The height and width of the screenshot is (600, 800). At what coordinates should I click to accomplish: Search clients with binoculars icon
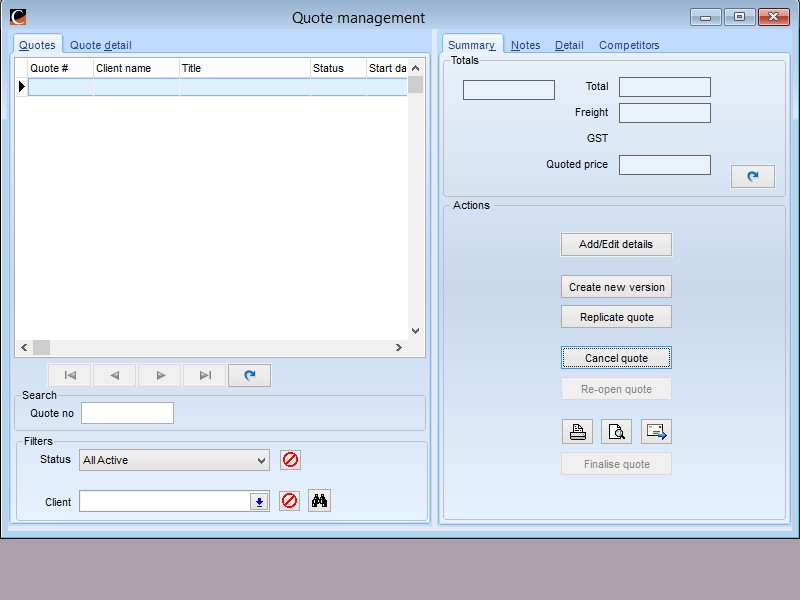point(319,501)
